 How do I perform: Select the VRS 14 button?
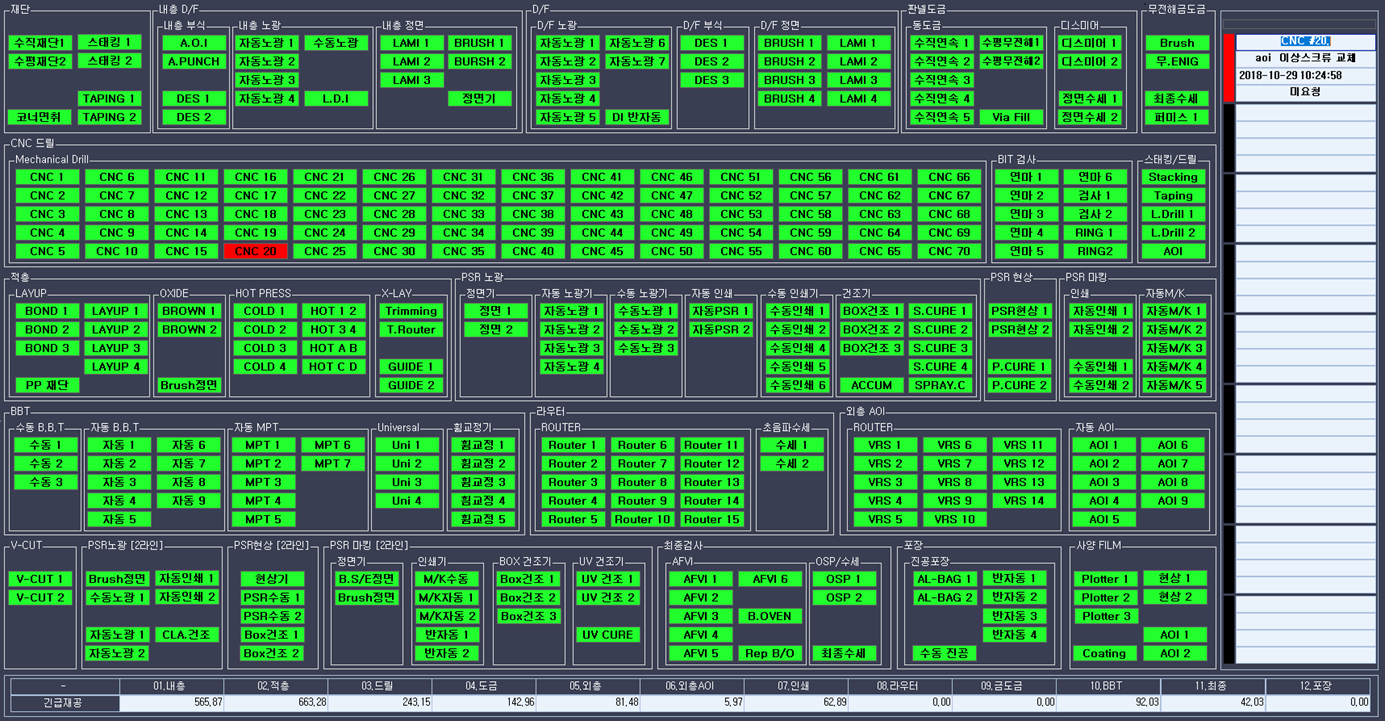pos(1023,500)
